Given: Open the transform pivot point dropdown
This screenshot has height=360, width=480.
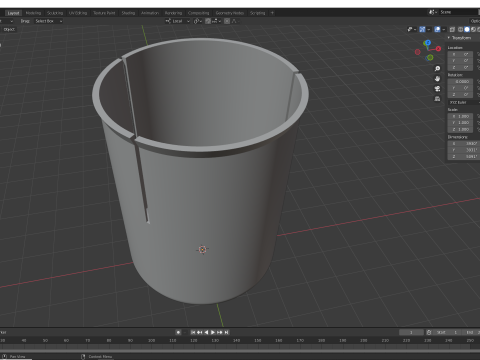Looking at the screenshot, I should coord(198,21).
